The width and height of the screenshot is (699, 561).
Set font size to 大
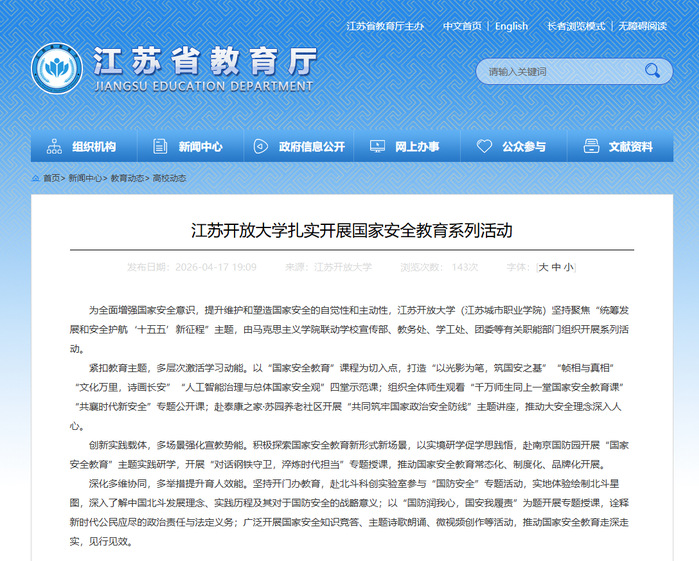[543, 267]
